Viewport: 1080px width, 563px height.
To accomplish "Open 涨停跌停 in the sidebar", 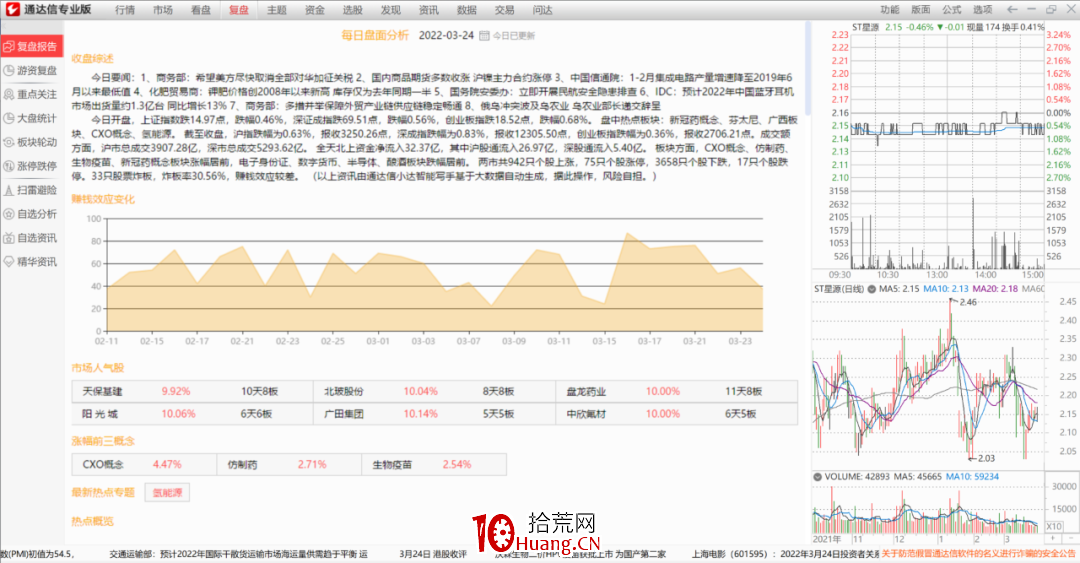I will tap(32, 166).
